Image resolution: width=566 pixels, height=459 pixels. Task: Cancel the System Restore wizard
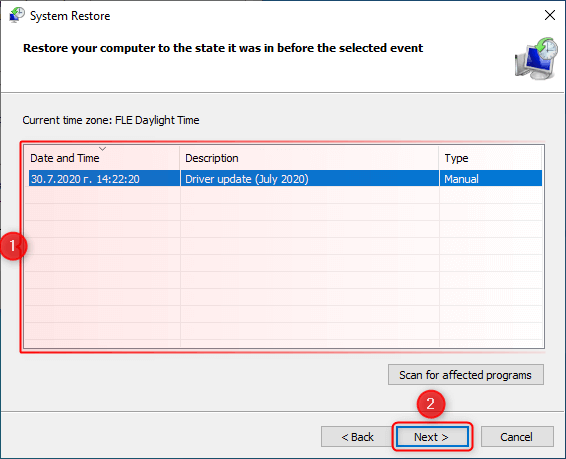pyautogui.click(x=517, y=437)
